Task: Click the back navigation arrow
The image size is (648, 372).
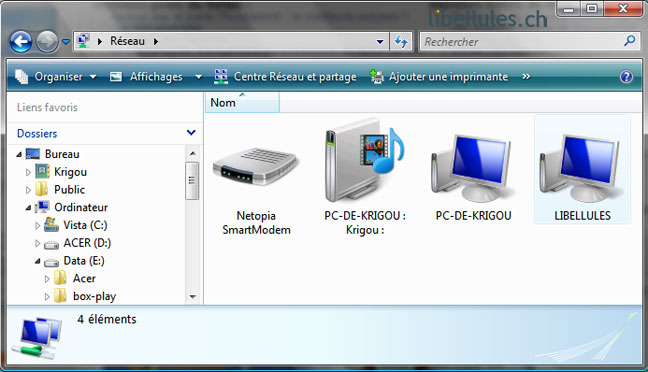Action: pyautogui.click(x=21, y=41)
